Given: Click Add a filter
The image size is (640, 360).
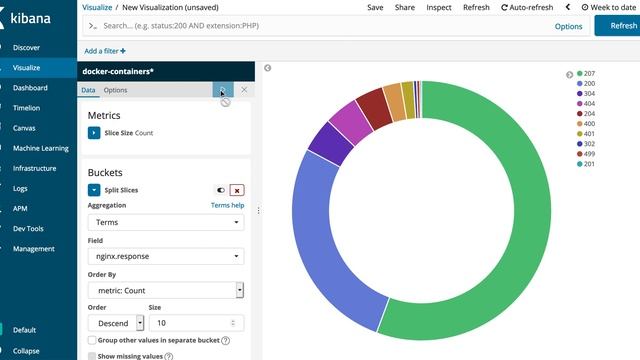Looking at the screenshot, I should coord(105,51).
